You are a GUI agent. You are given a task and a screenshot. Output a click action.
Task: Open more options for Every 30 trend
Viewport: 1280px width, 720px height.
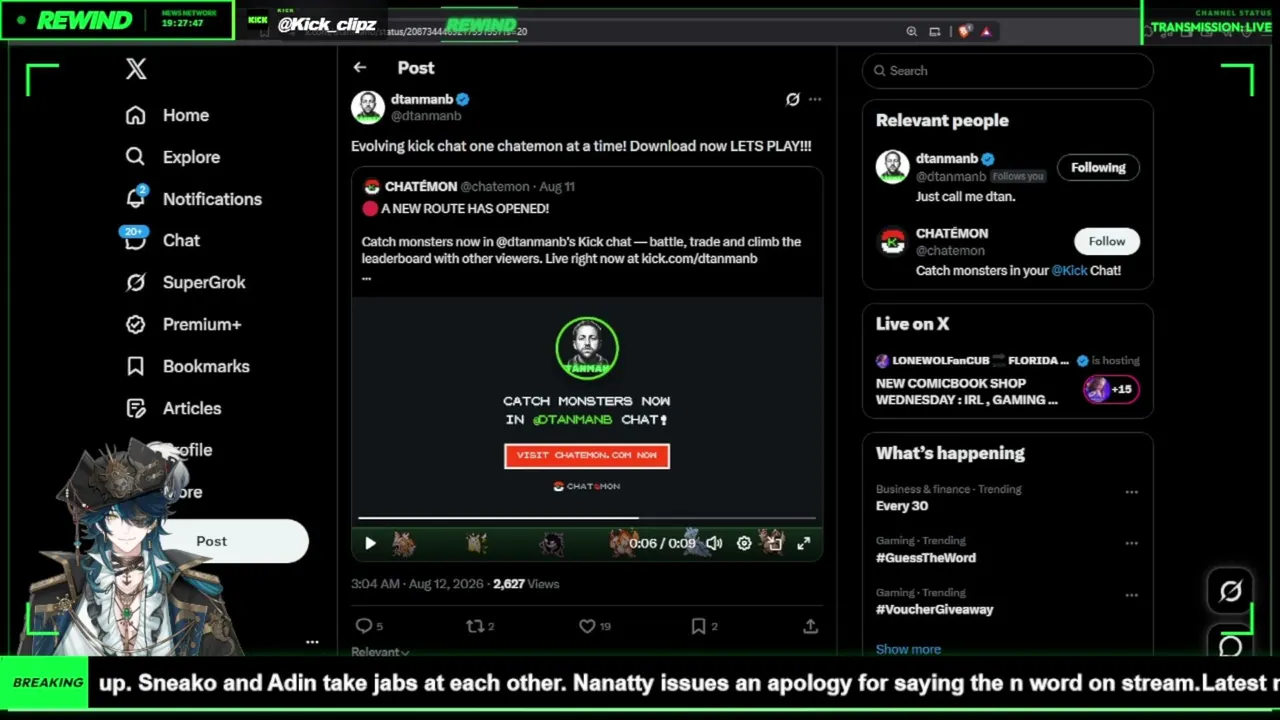click(1131, 492)
